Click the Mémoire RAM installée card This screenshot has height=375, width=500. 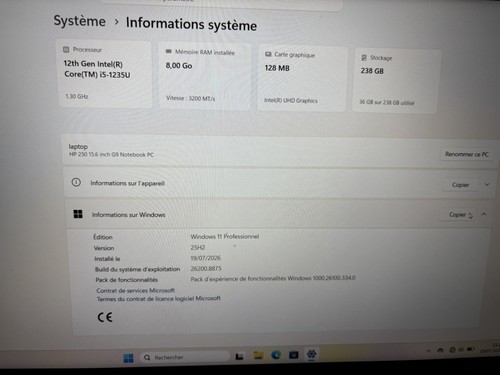click(x=204, y=76)
